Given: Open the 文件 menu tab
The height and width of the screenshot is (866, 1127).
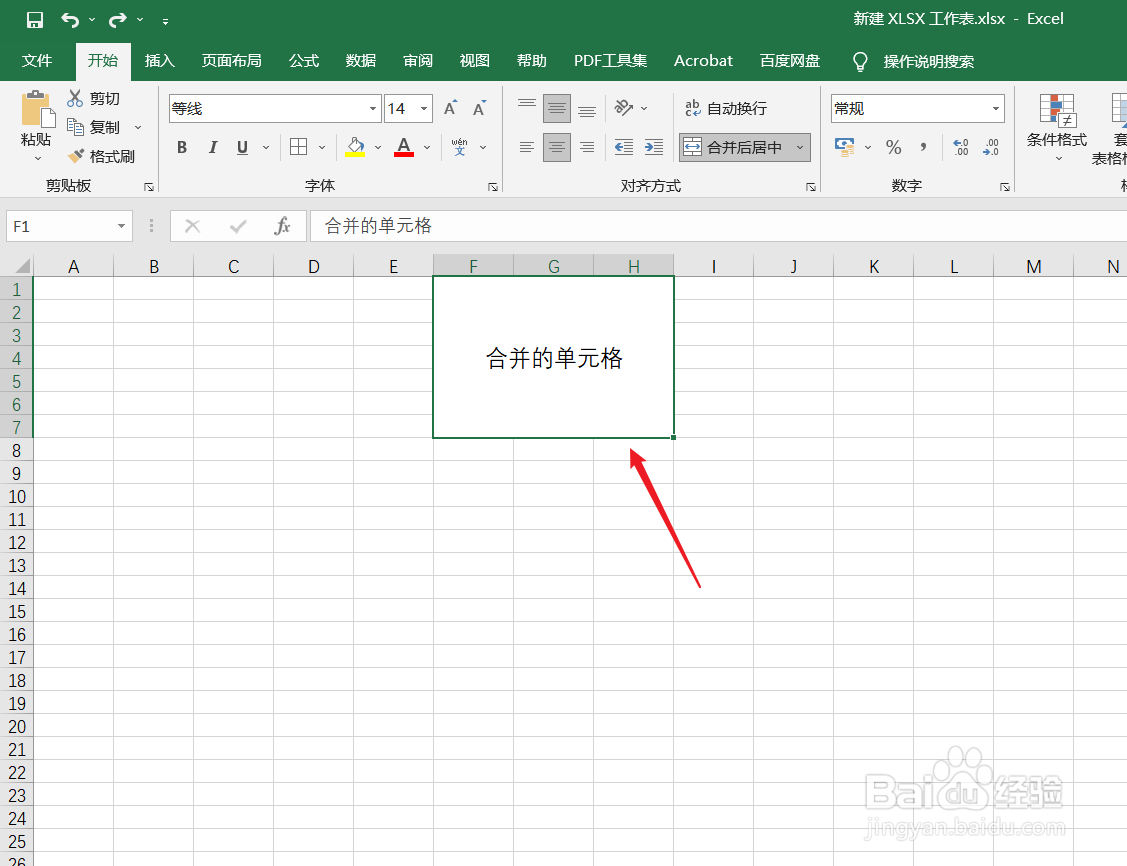Looking at the screenshot, I should [37, 61].
